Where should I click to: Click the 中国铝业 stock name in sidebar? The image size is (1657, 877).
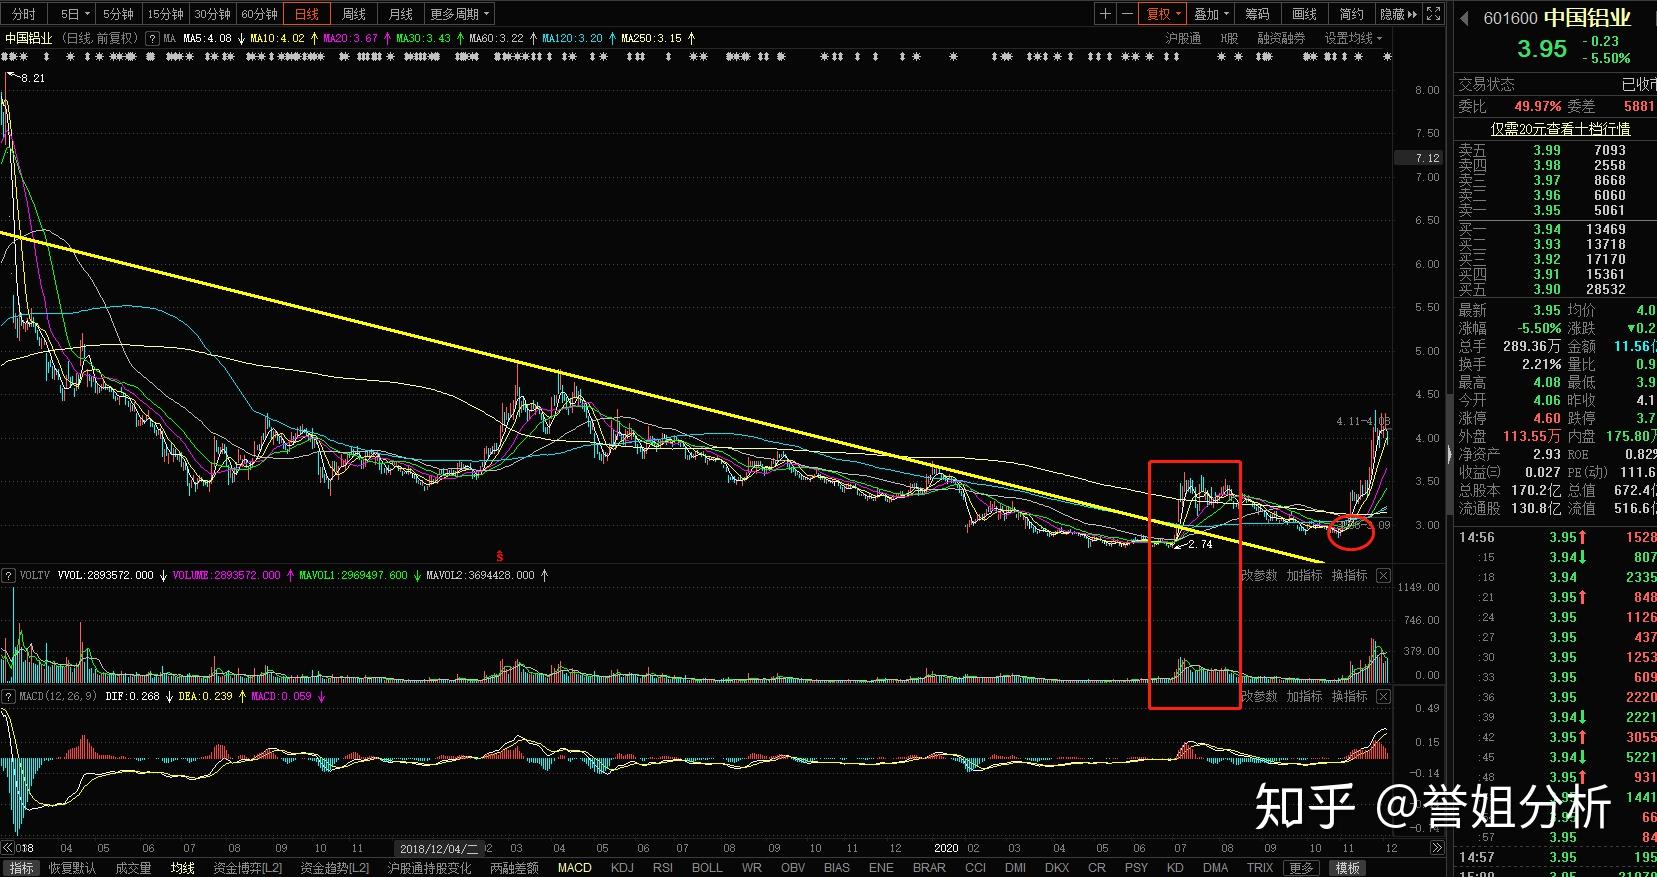(1587, 18)
